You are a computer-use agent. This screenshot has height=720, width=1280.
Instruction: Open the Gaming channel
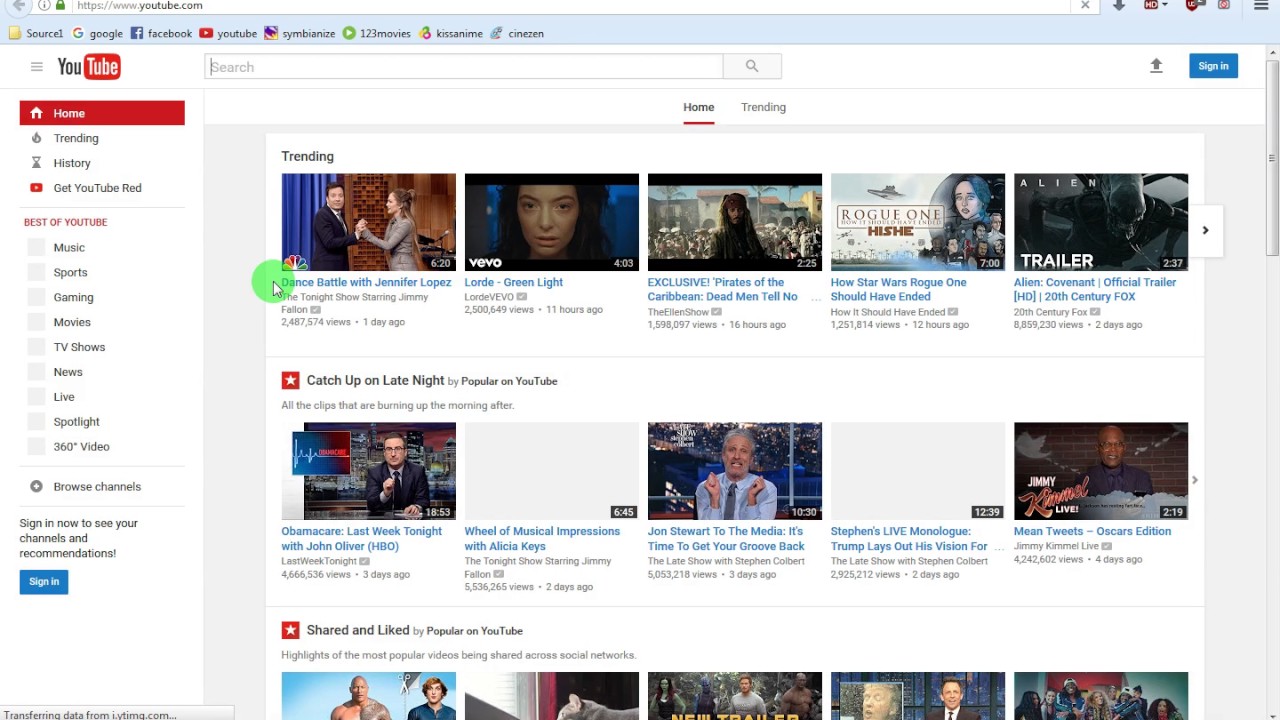click(x=73, y=297)
